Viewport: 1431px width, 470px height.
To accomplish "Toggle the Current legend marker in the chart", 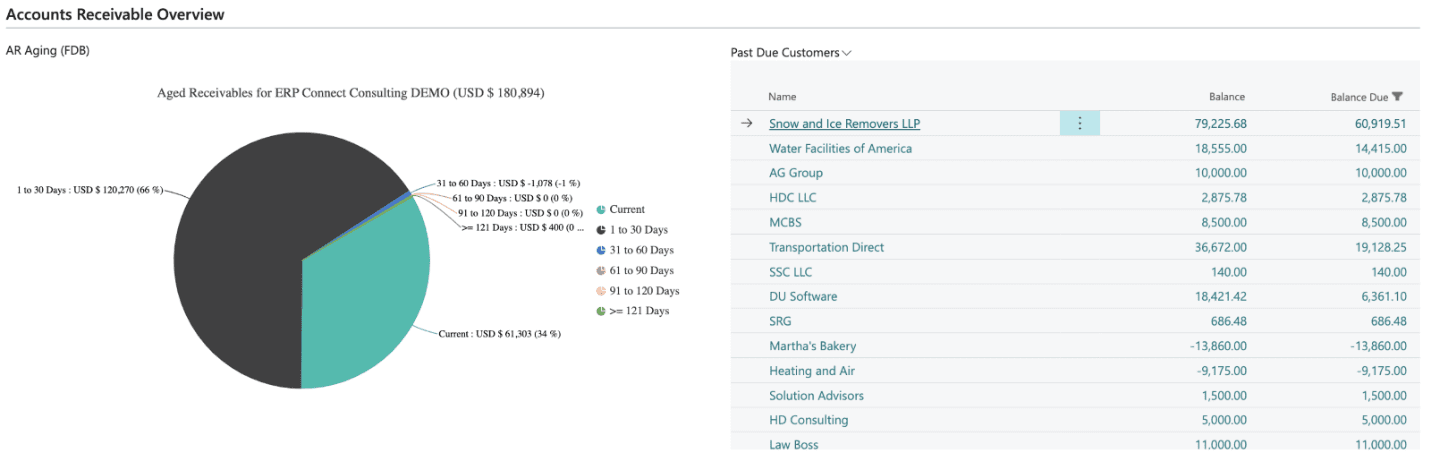I will point(601,210).
